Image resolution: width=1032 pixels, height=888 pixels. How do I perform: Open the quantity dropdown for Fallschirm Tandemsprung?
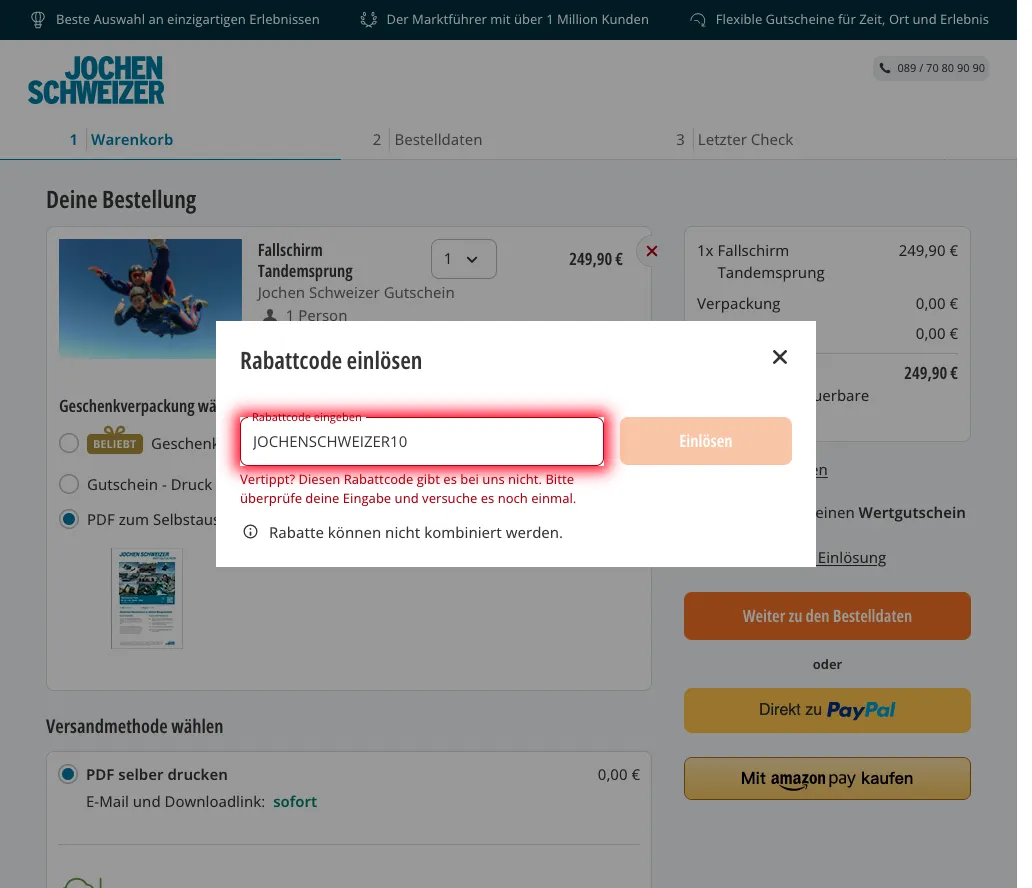point(463,259)
